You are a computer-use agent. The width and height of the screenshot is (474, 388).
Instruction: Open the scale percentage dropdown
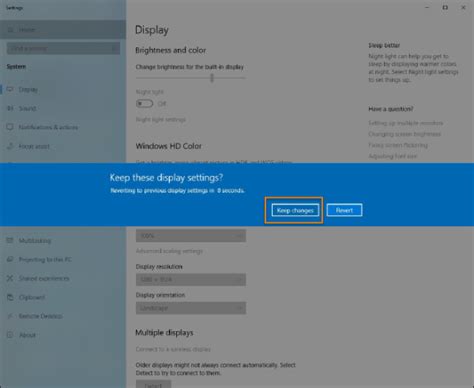[191, 236]
